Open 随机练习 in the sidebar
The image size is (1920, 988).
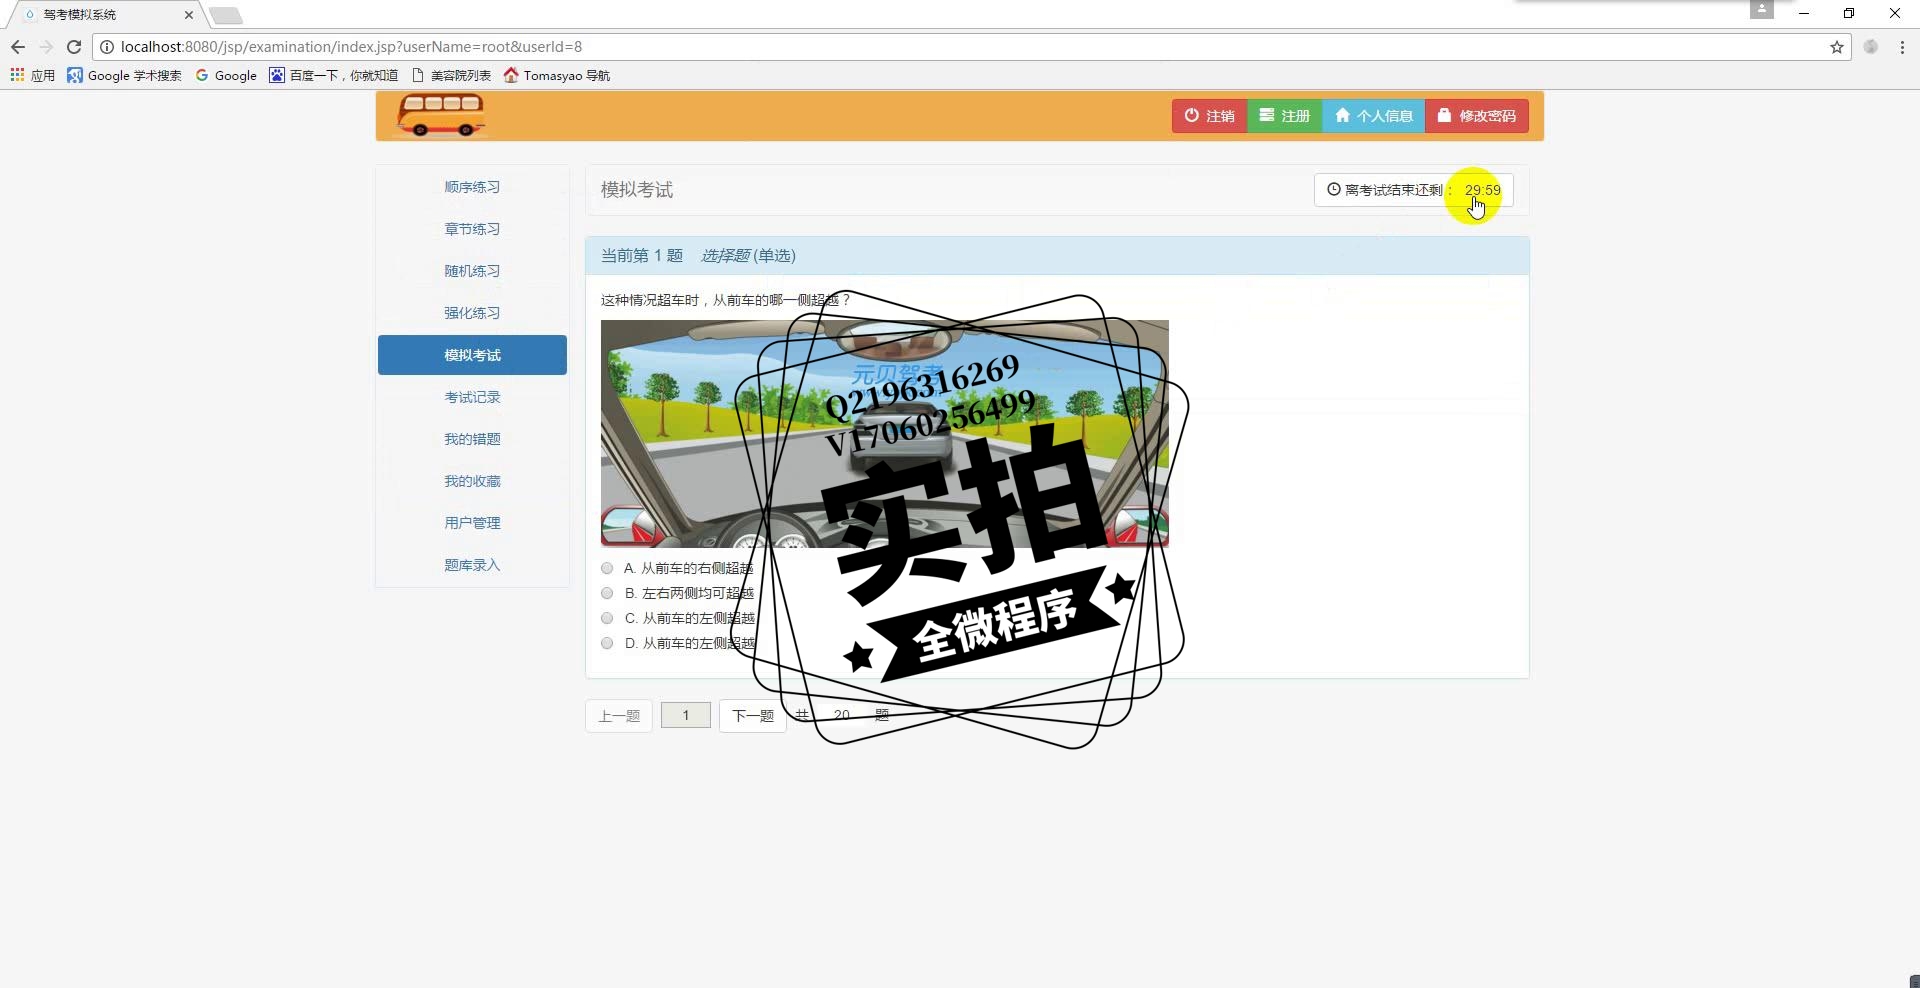coord(472,271)
